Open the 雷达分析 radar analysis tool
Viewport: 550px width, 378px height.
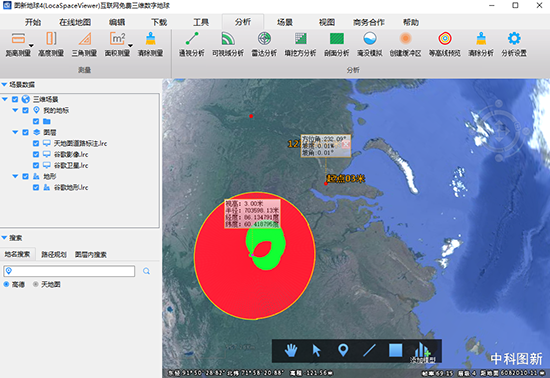pos(264,45)
